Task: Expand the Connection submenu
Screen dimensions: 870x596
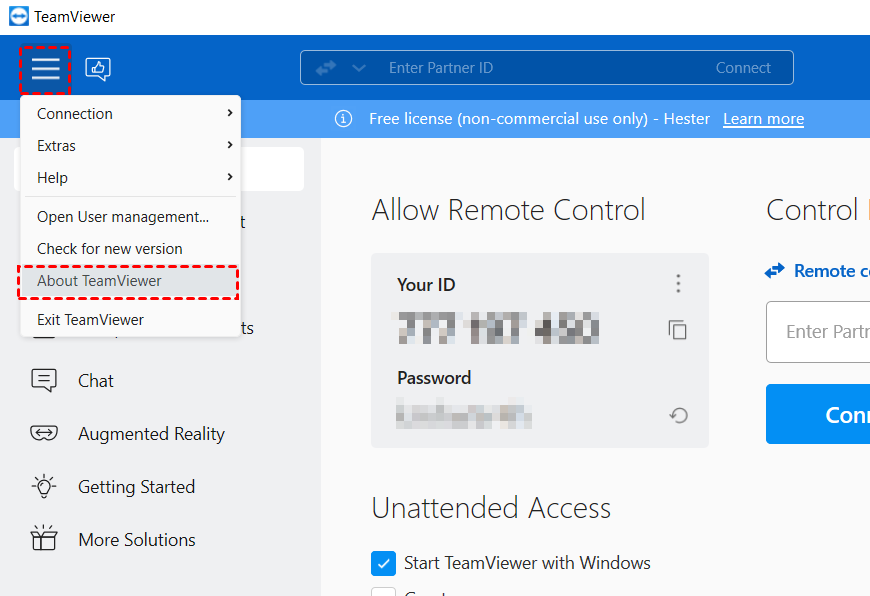Action: point(130,114)
